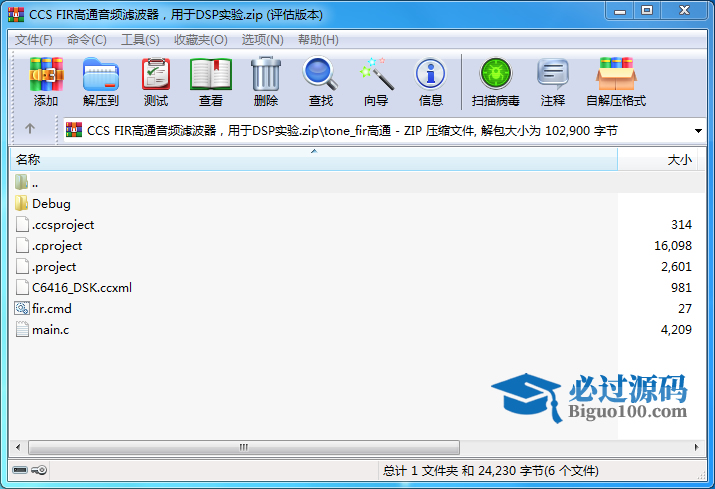Click the size value 16,098
The image size is (715, 489).
(x=673, y=246)
